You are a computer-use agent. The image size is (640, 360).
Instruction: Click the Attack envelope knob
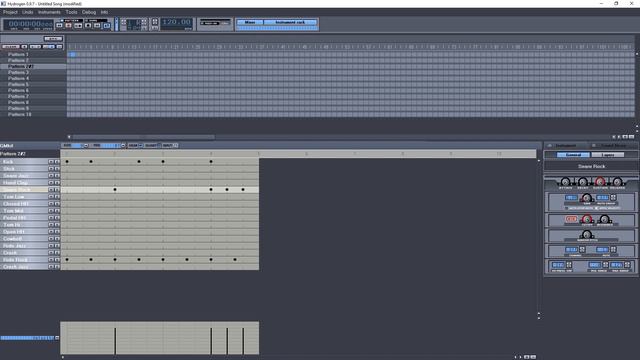565,182
